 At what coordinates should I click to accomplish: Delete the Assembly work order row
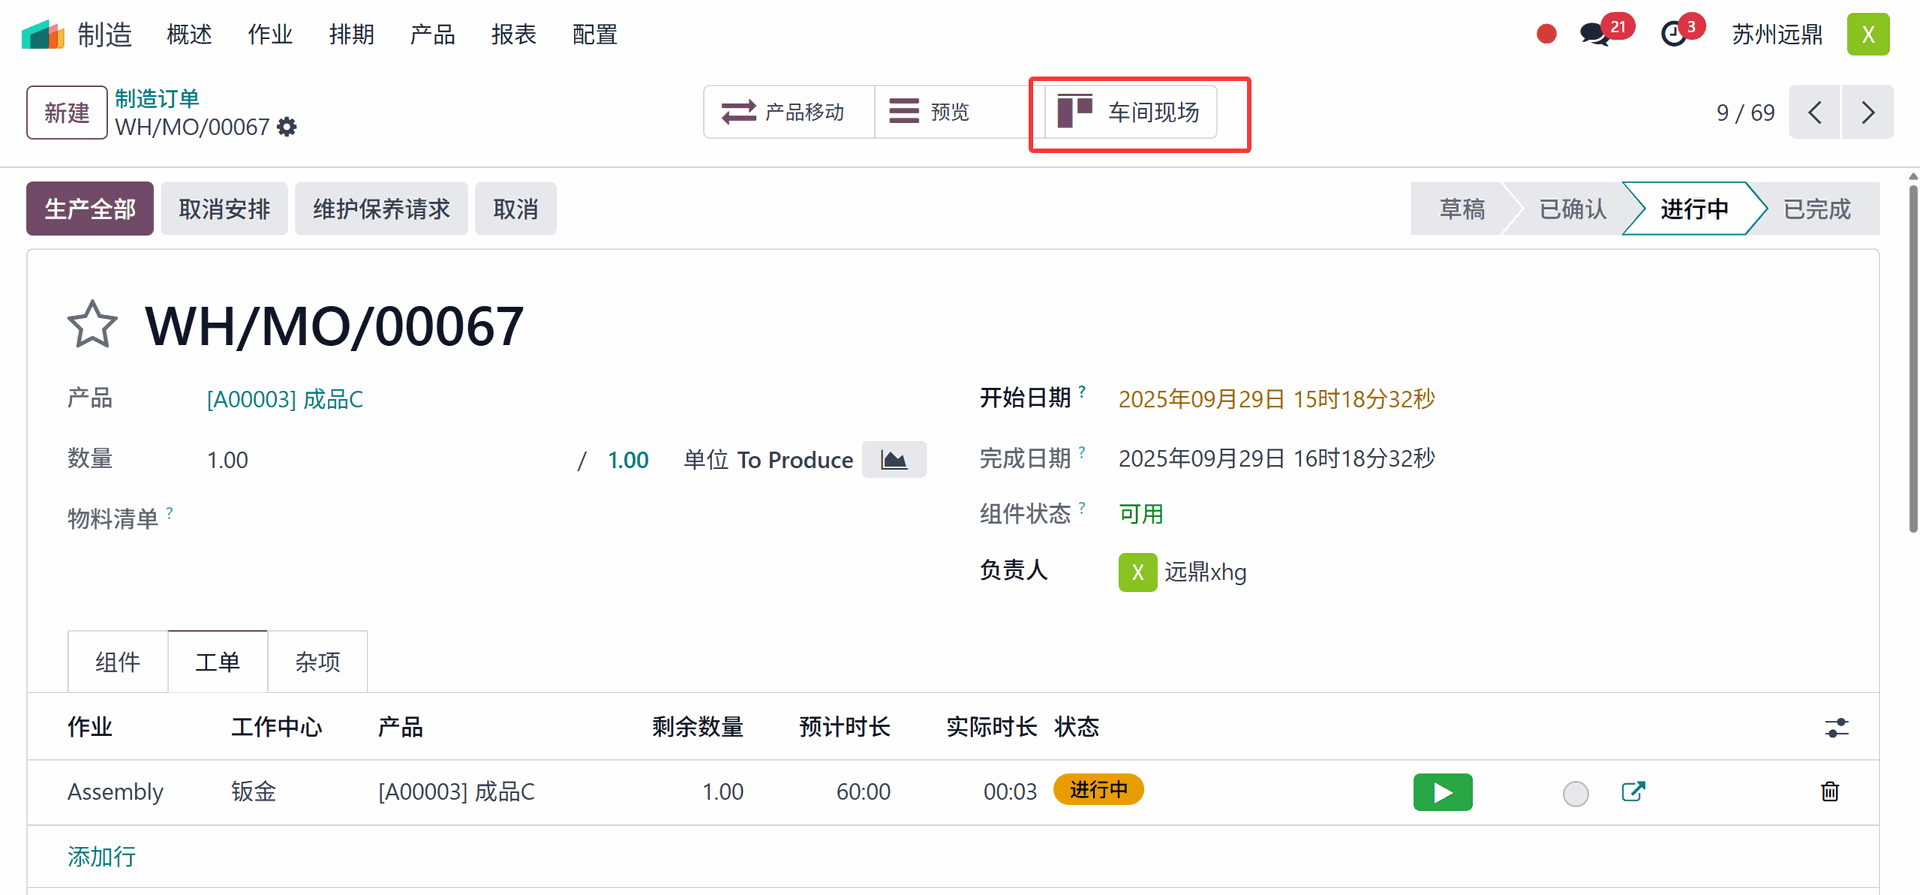(x=1830, y=792)
